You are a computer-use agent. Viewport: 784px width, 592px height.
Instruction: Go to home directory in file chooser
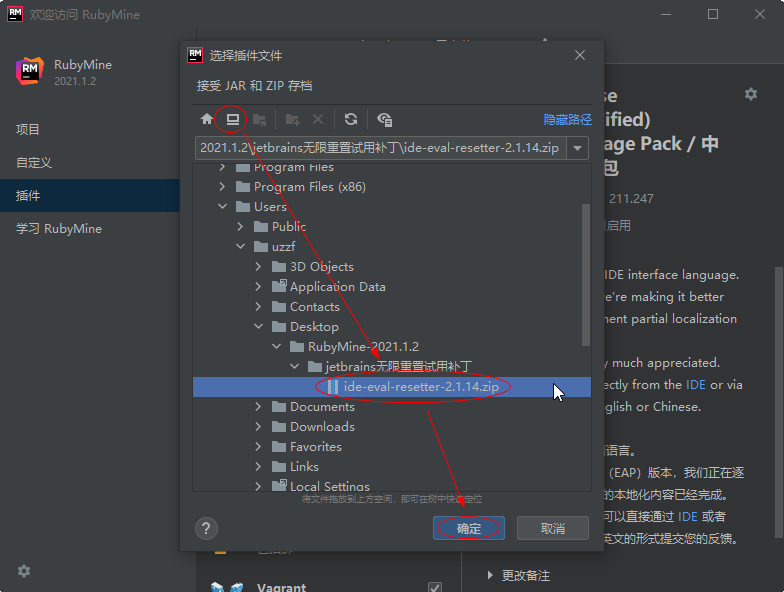pyautogui.click(x=206, y=119)
